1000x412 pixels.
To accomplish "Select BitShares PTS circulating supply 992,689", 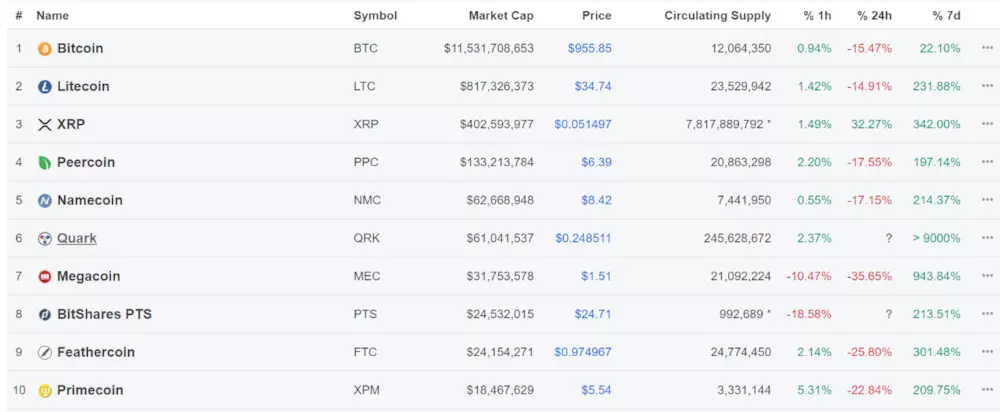I will pos(744,314).
